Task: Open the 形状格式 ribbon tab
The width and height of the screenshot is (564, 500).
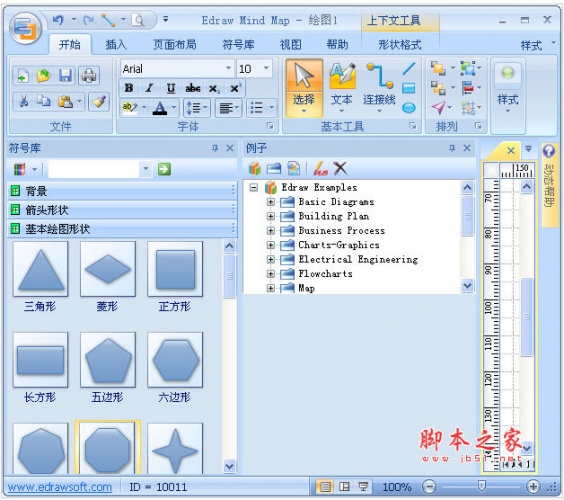Action: [400, 45]
